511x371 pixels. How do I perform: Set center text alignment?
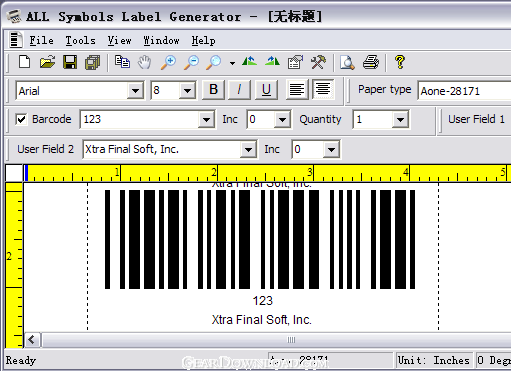(323, 89)
